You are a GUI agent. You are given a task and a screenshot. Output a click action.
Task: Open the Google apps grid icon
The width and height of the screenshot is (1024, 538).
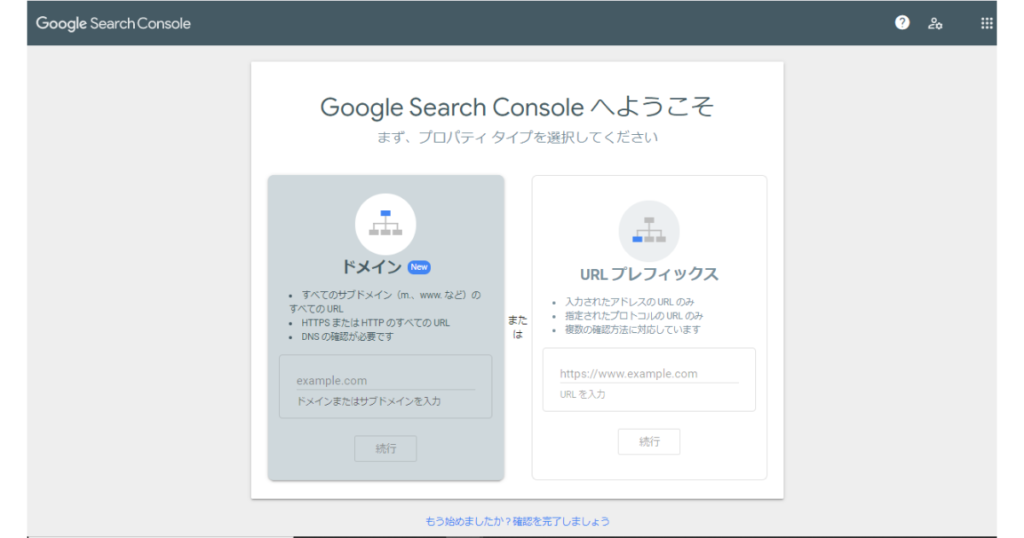pyautogui.click(x=987, y=24)
